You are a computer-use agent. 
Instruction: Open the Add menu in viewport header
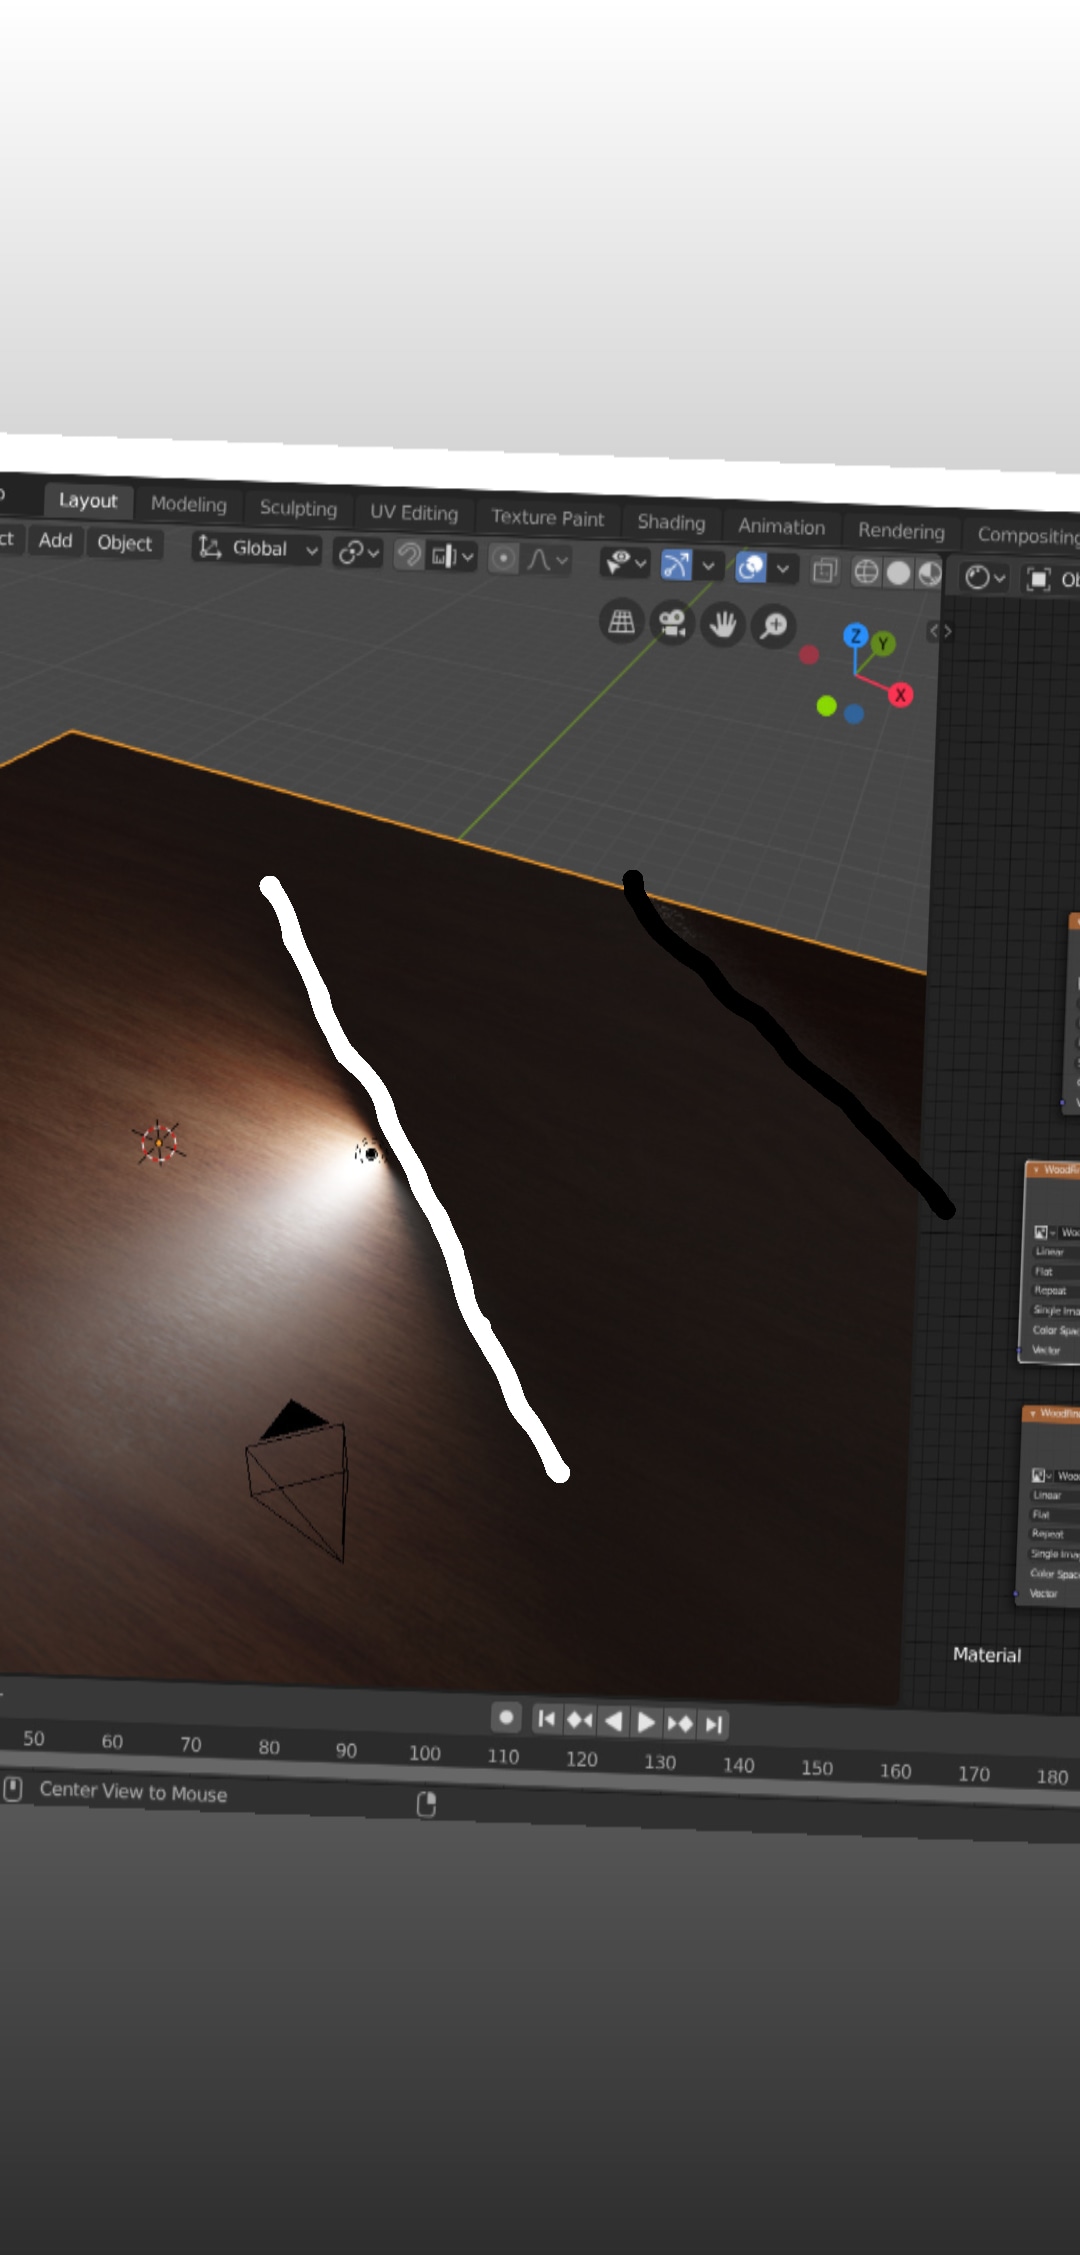click(55, 541)
